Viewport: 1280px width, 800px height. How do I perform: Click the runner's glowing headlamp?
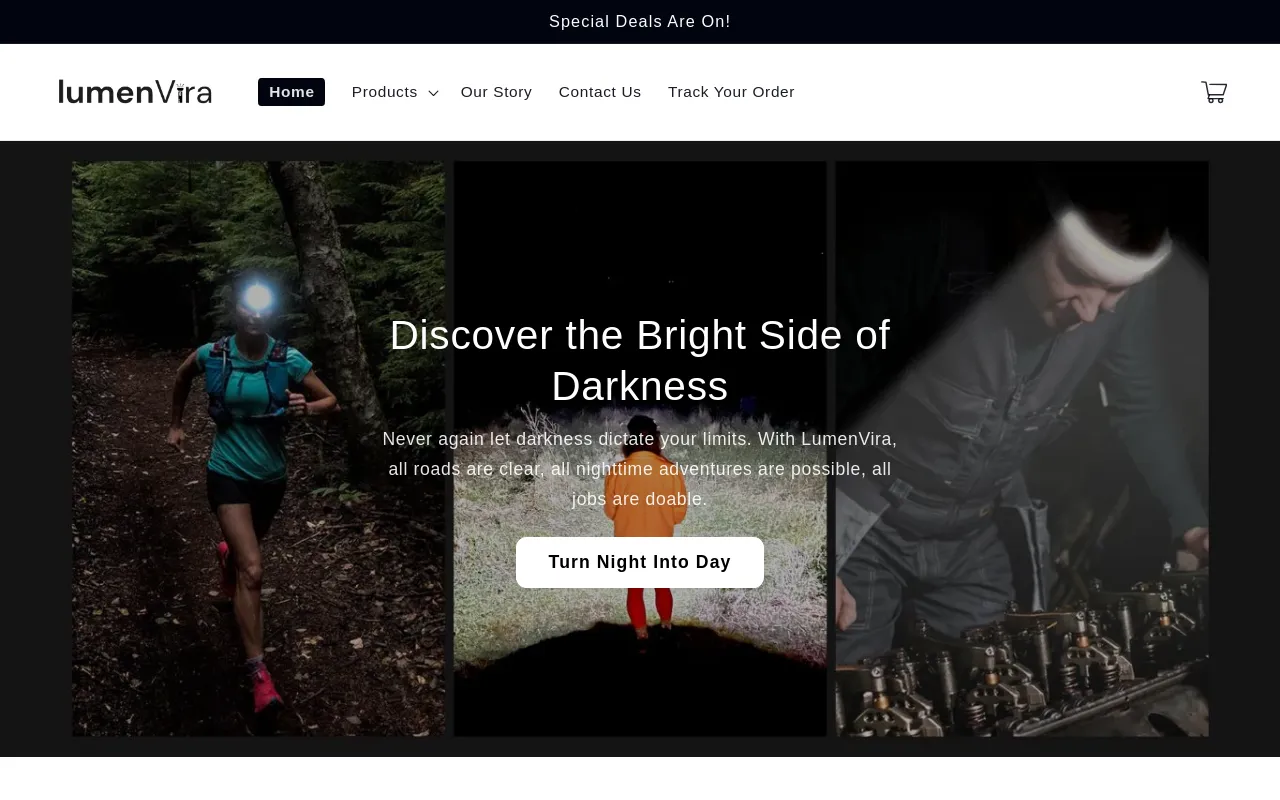coord(258,297)
